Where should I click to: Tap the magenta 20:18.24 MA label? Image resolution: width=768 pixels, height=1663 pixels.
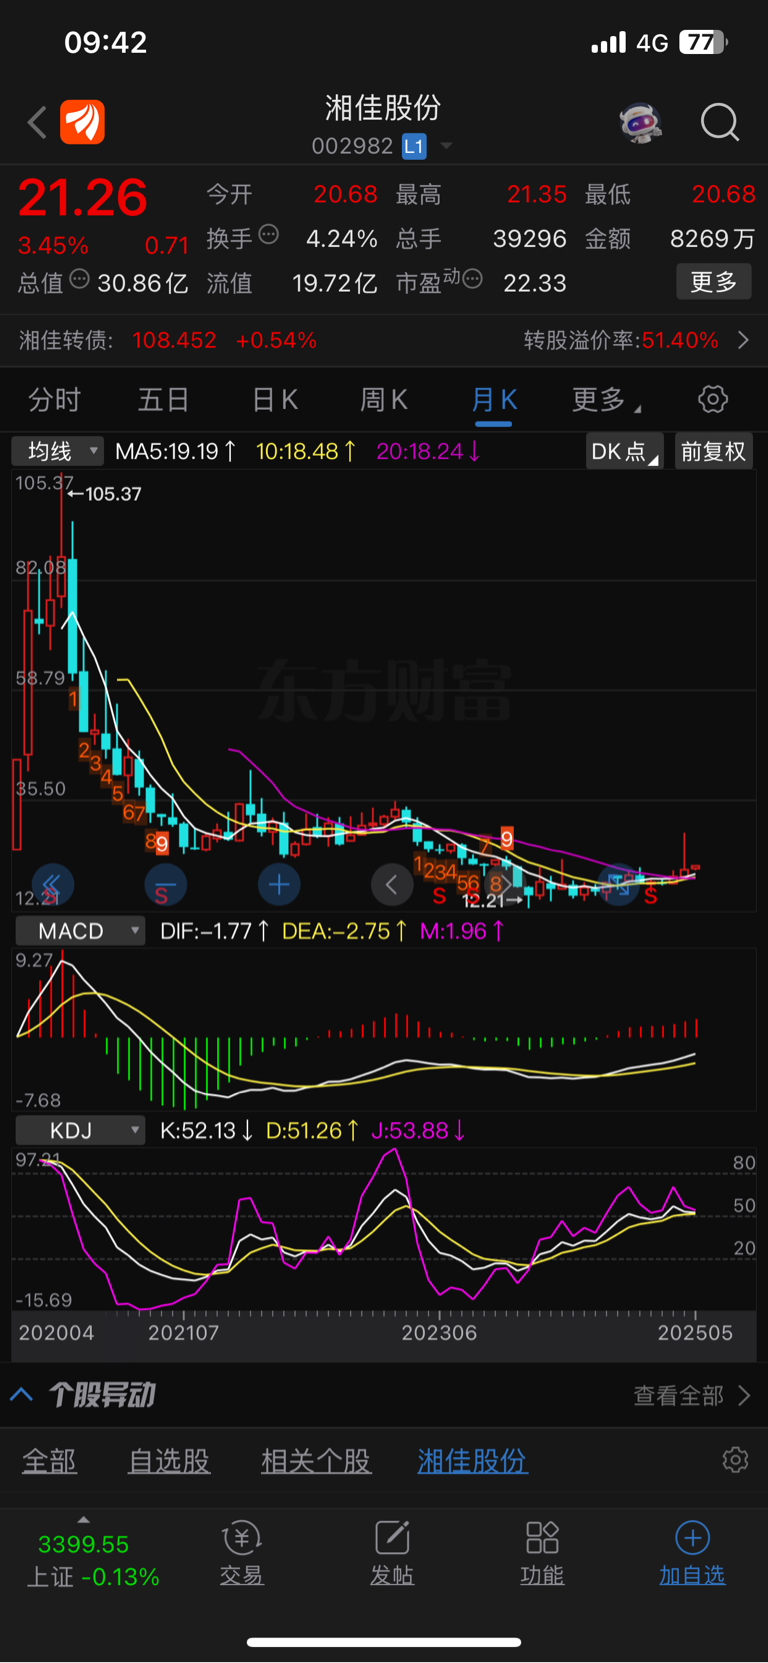[x=428, y=451]
